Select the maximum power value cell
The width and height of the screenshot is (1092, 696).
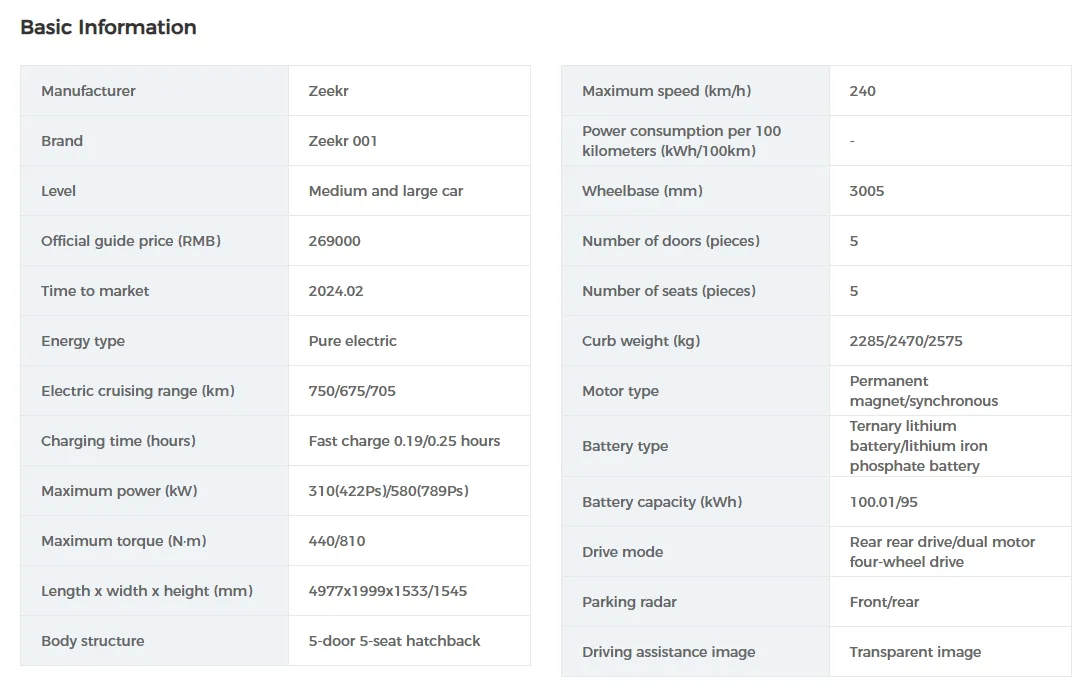(x=389, y=491)
